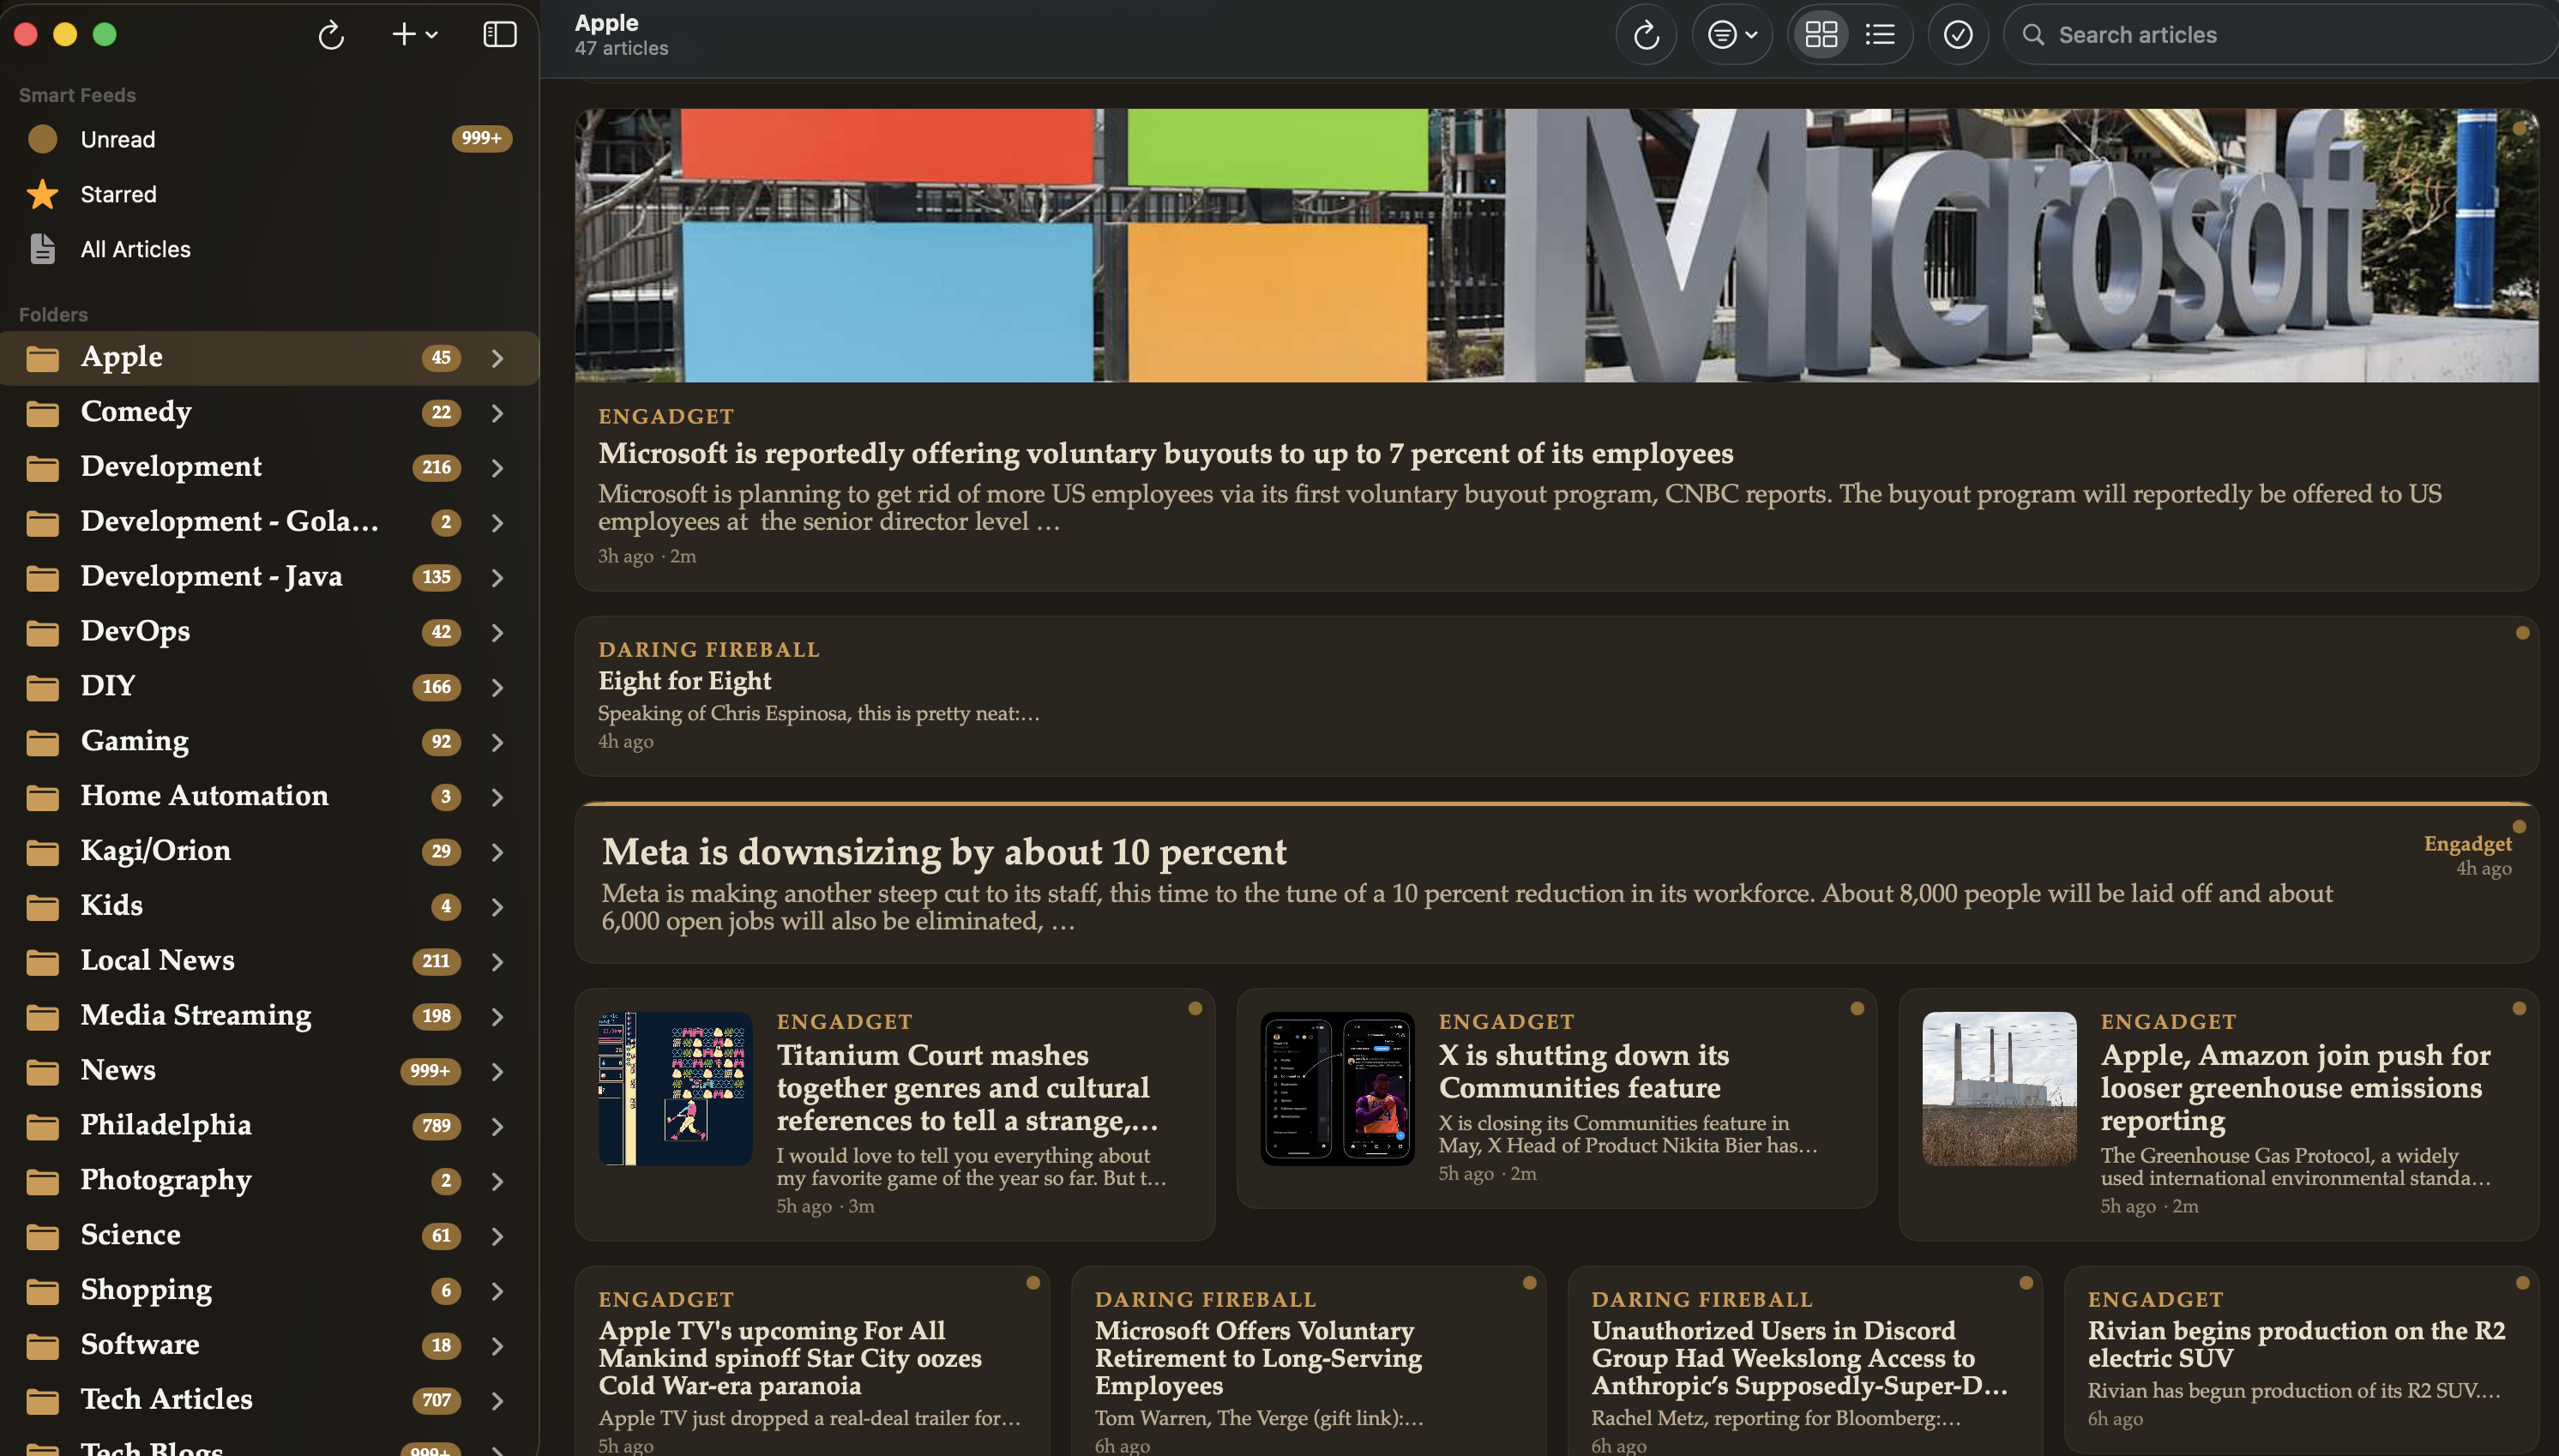Open the Starred smart feed
Viewport: 2559px width, 1456px height.
(269, 194)
